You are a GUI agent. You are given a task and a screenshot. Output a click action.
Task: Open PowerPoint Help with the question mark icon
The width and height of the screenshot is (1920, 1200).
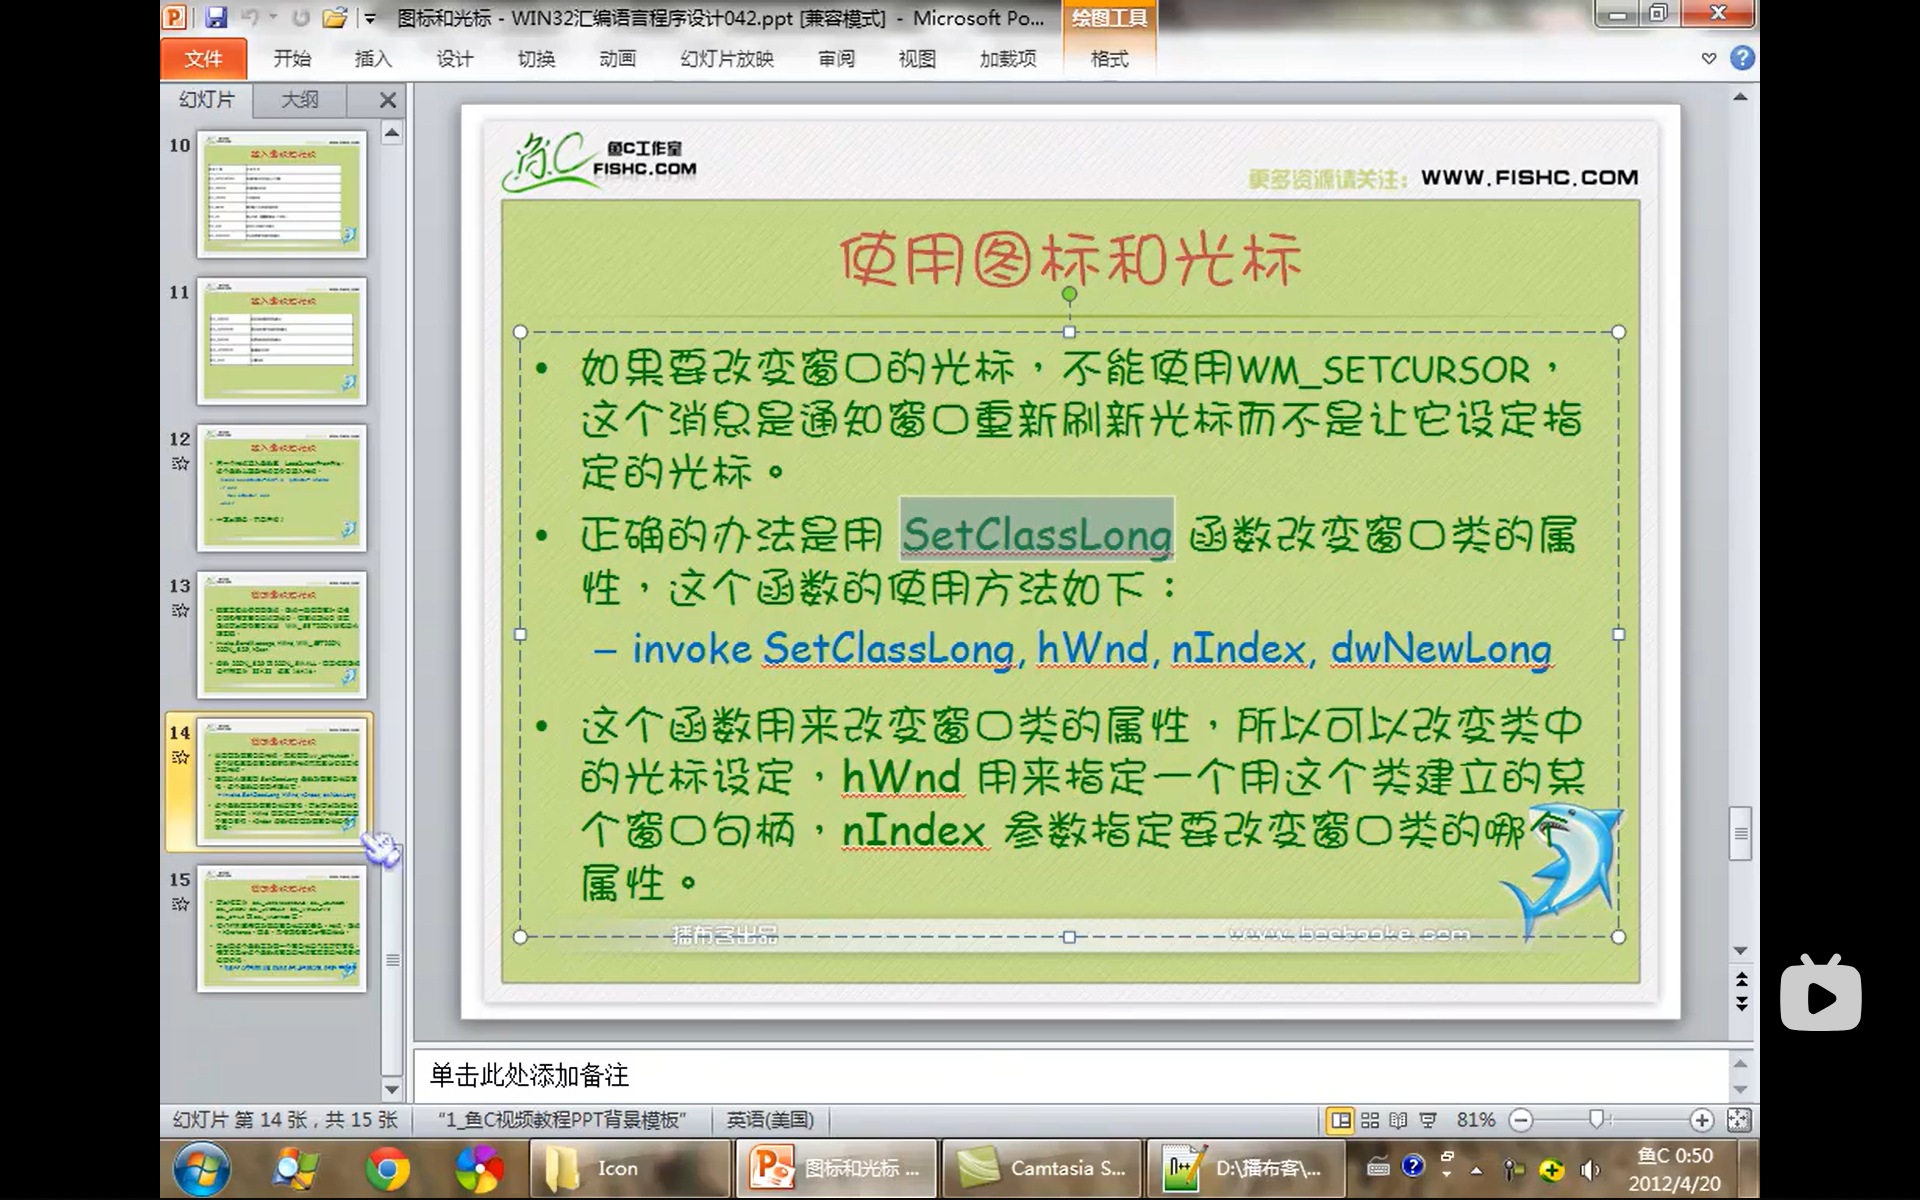1742,58
